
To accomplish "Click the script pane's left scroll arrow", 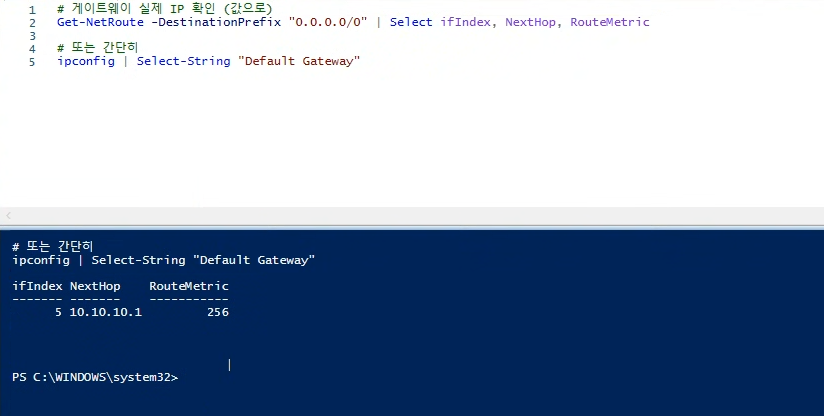I will pyautogui.click(x=8, y=215).
